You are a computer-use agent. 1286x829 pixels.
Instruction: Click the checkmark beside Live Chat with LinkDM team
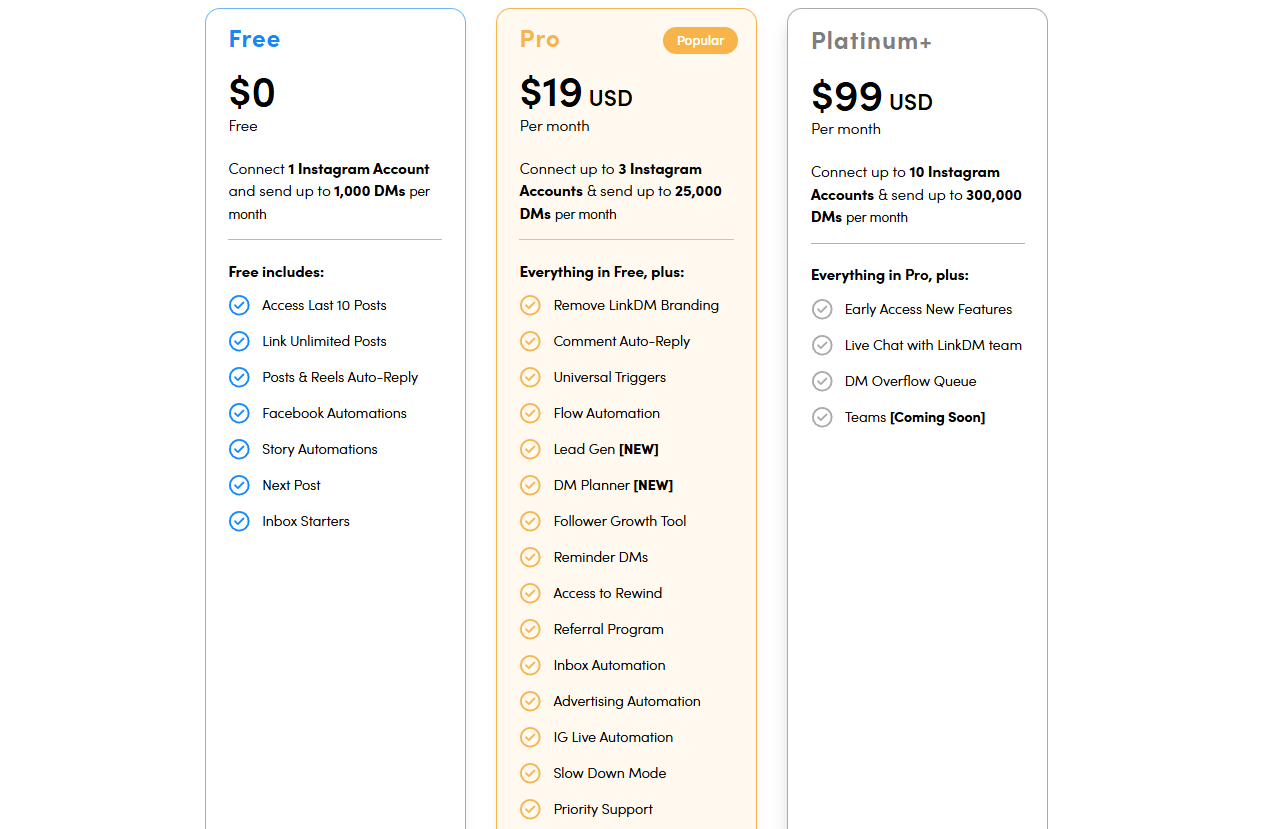tap(822, 345)
